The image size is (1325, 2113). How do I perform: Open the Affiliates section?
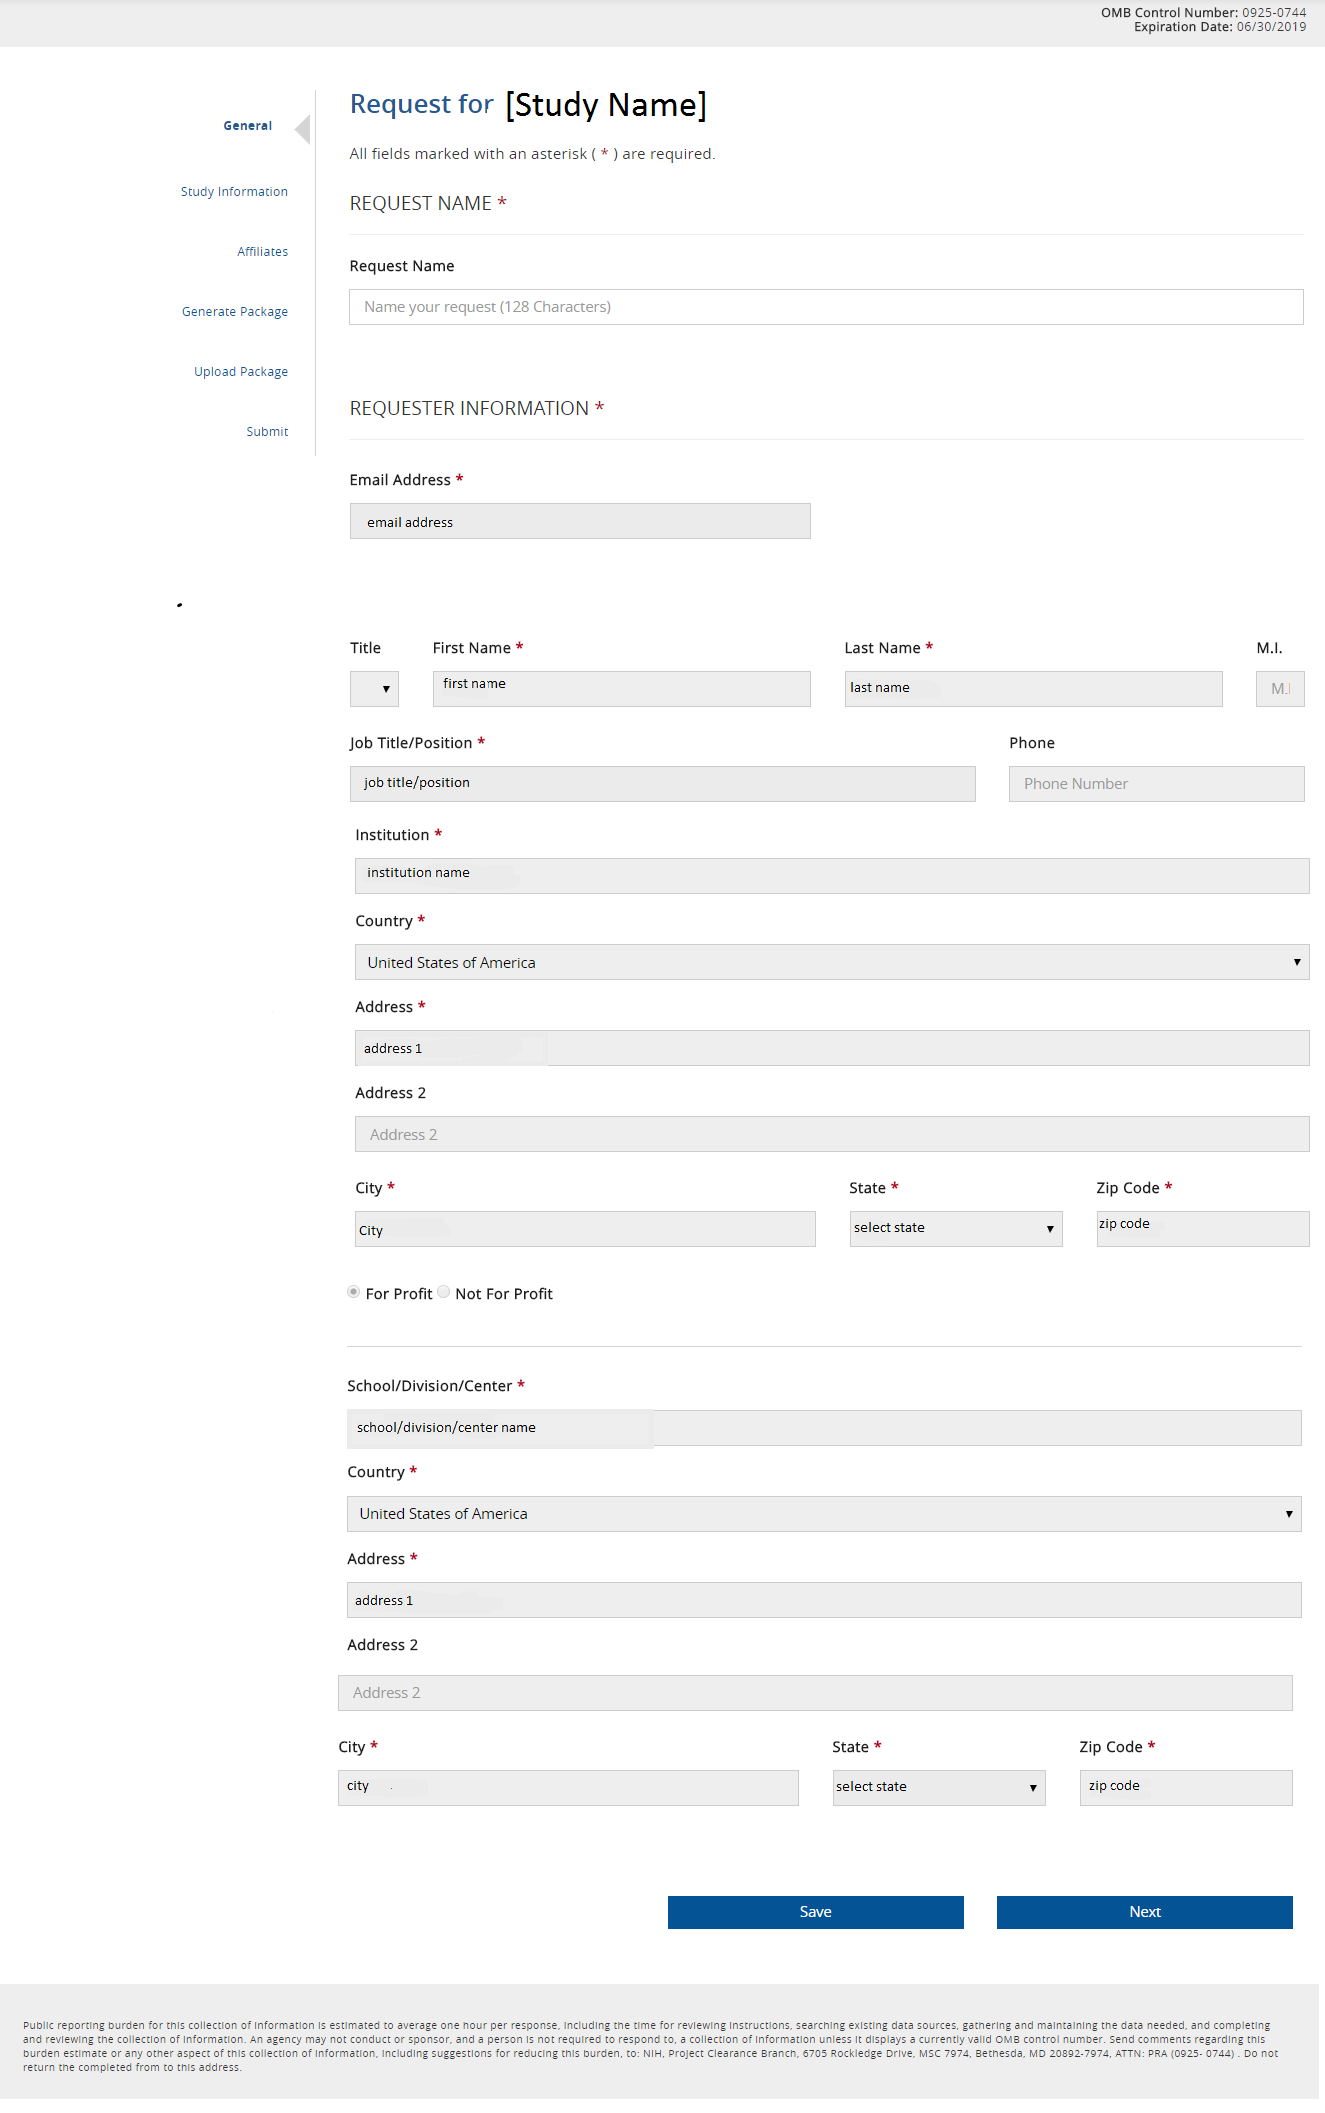[x=262, y=252]
